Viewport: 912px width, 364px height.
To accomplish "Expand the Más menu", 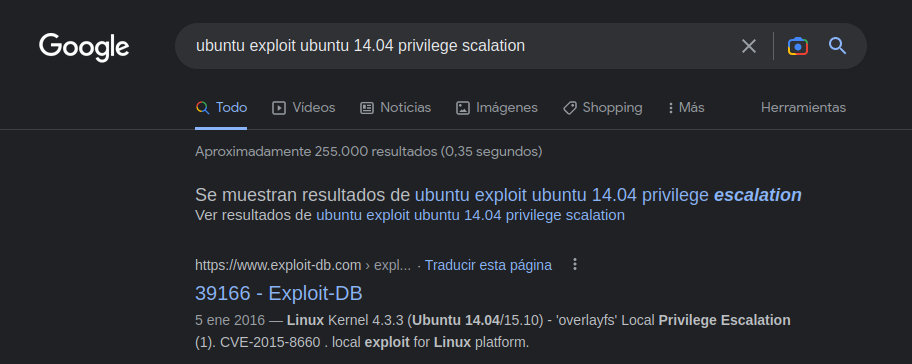I will (x=686, y=108).
